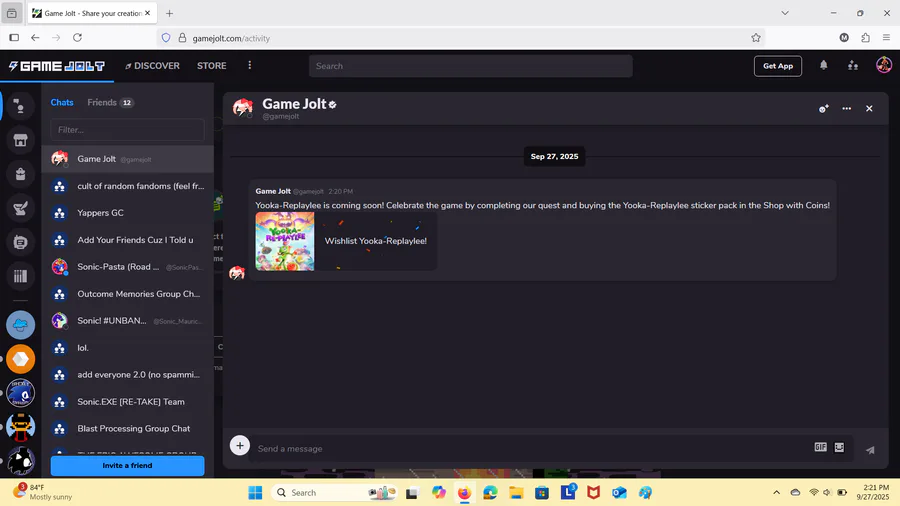The width and height of the screenshot is (900, 506).
Task: Bookmark this page with the star icon
Action: pyautogui.click(x=756, y=38)
